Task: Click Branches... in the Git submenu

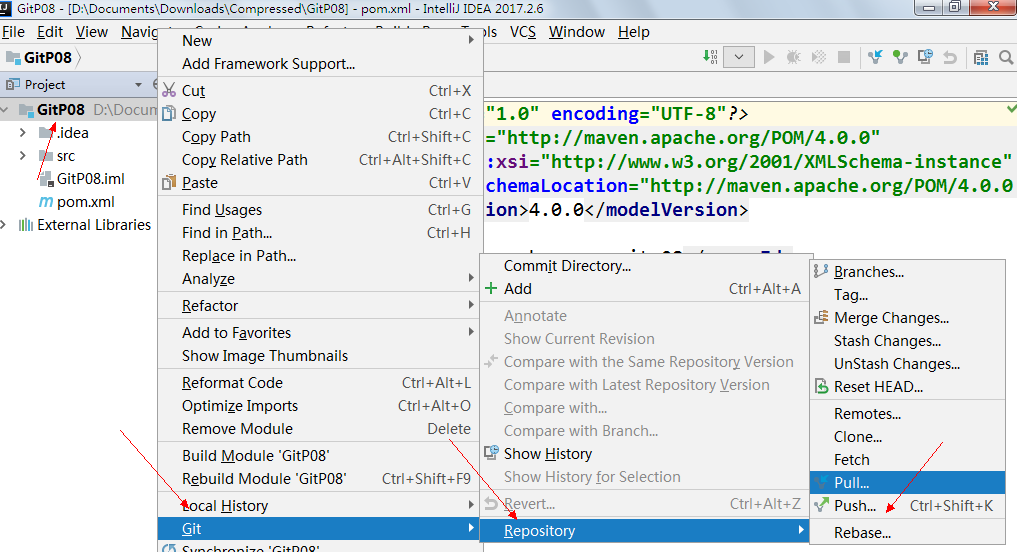Action: pyautogui.click(x=868, y=272)
